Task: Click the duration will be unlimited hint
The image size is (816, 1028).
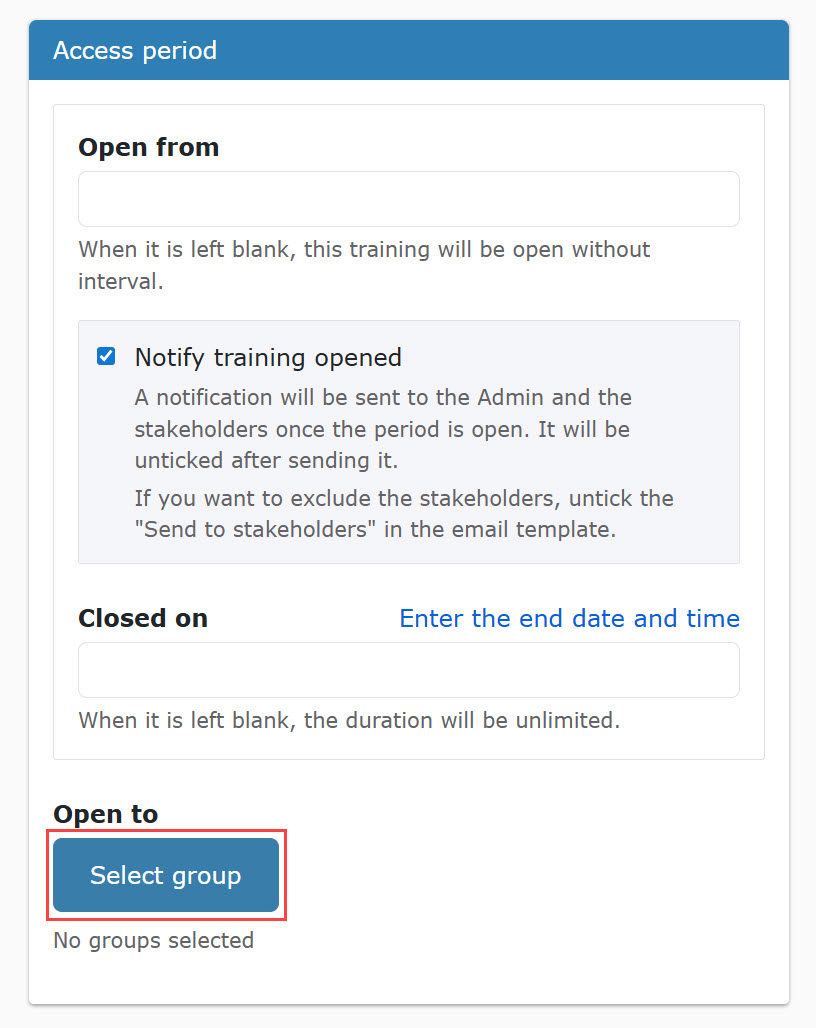Action: (349, 721)
